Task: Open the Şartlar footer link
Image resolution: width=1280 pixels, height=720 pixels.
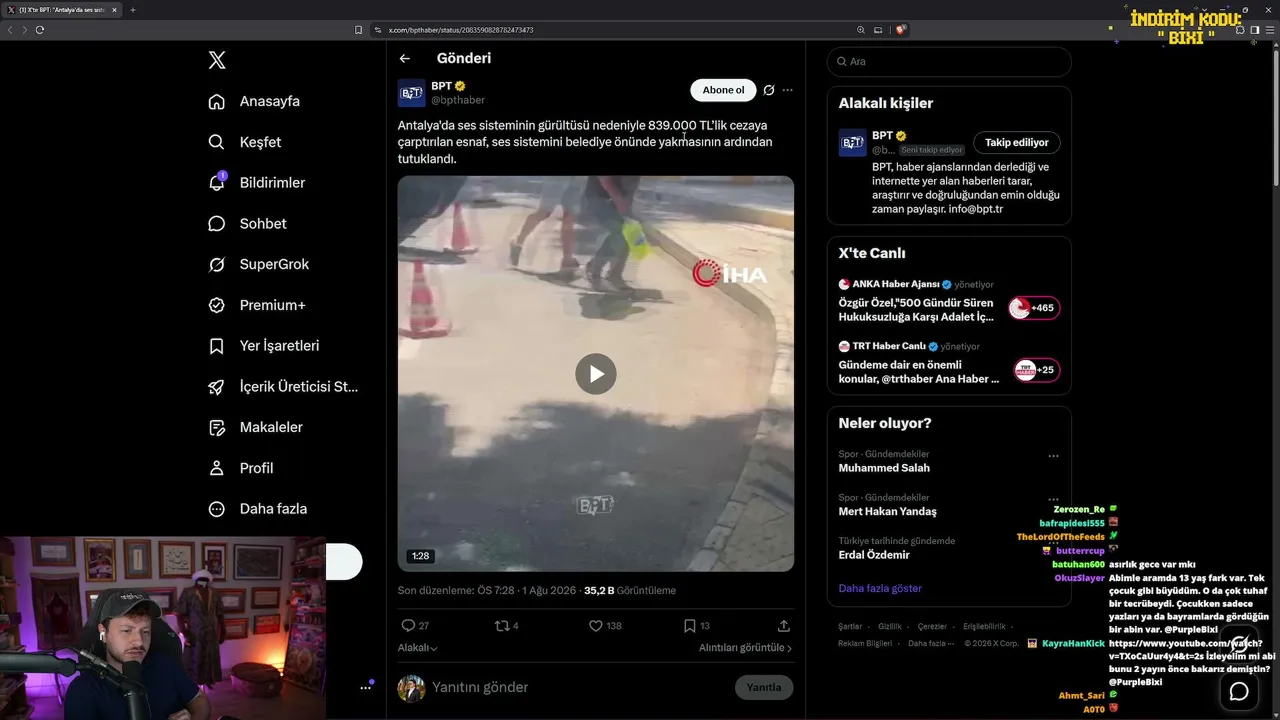Action: pos(850,627)
